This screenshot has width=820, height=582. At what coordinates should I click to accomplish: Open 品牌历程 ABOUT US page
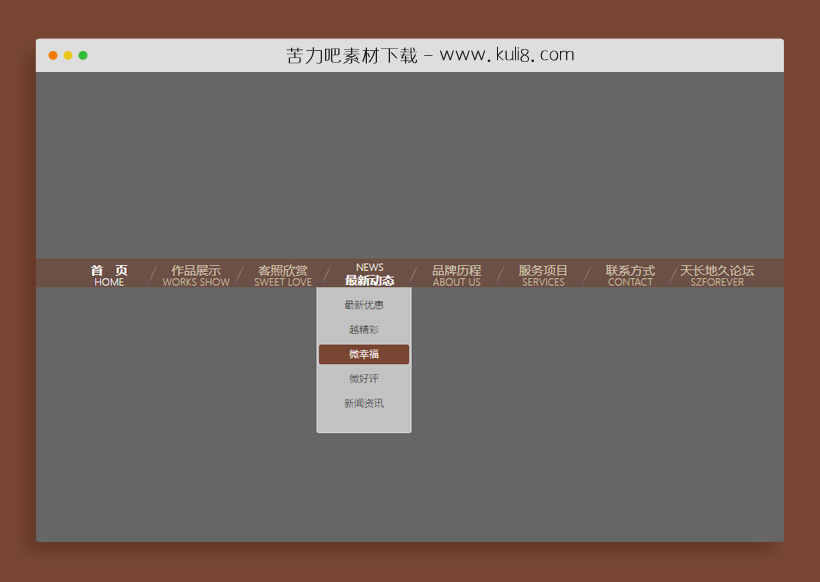(456, 275)
